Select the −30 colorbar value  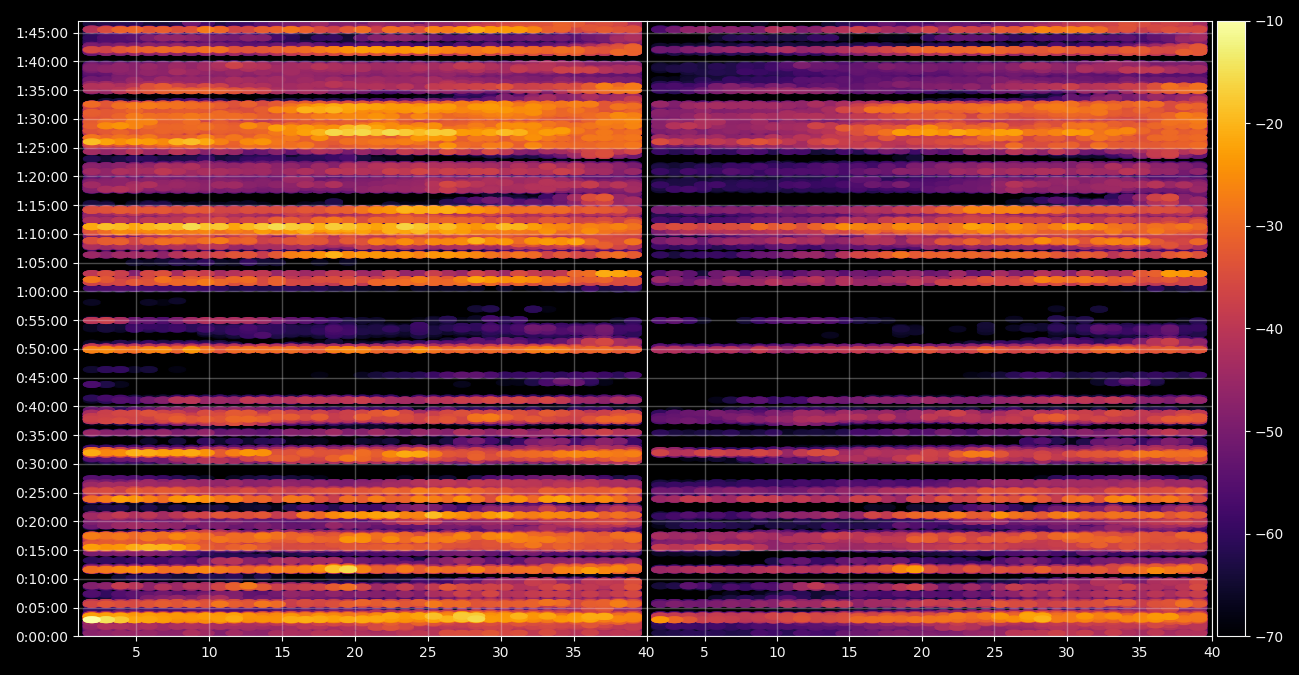pyautogui.click(x=1270, y=226)
